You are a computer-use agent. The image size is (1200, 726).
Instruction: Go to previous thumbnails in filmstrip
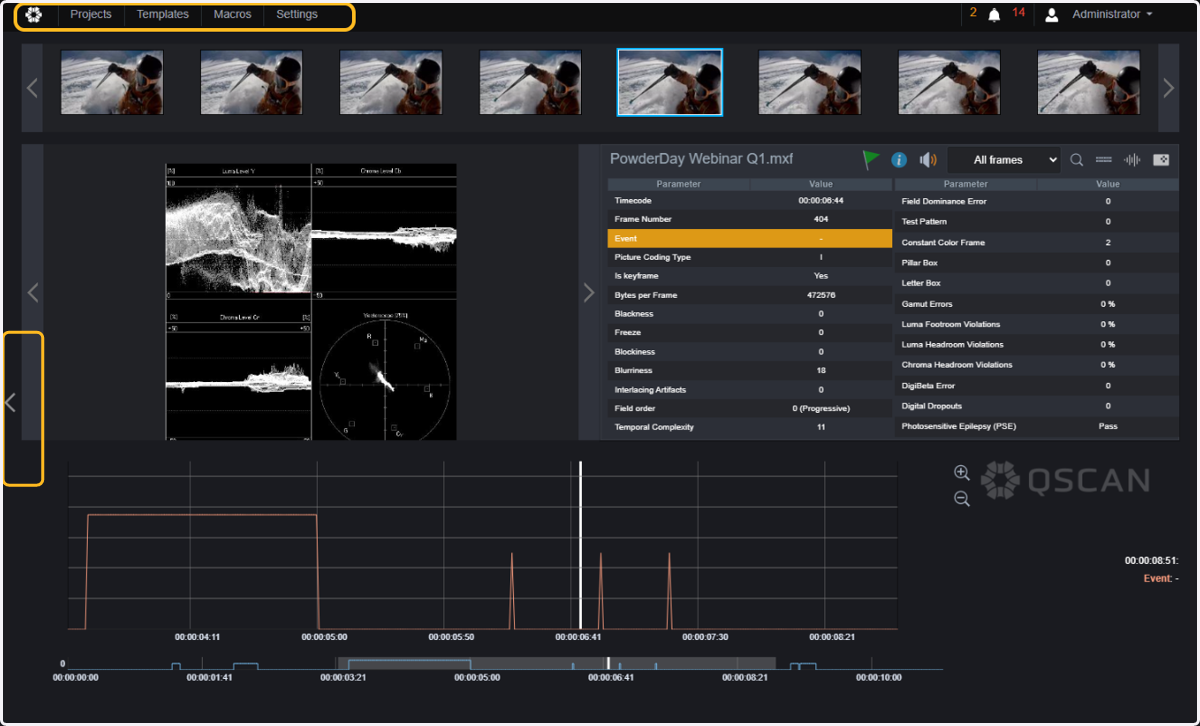[32, 88]
